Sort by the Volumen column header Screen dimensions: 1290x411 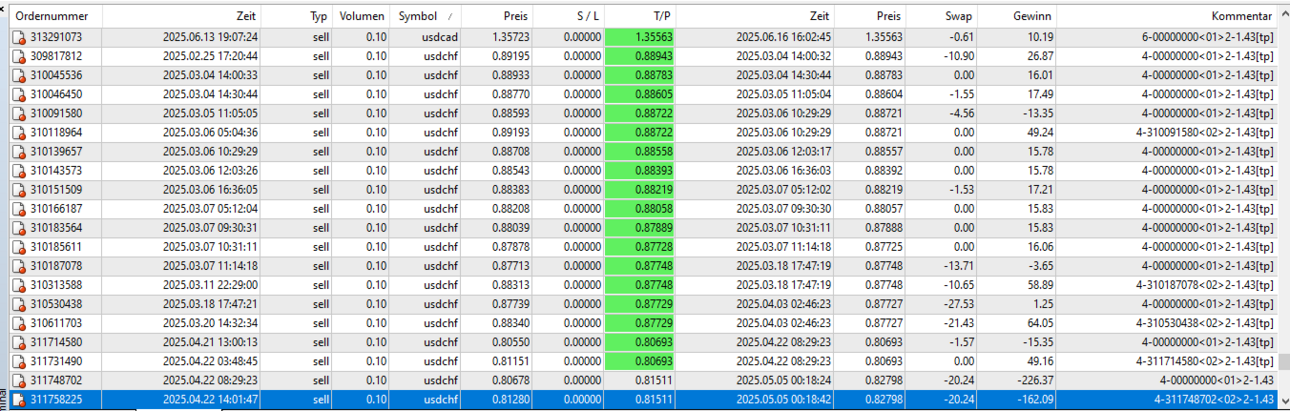(362, 17)
